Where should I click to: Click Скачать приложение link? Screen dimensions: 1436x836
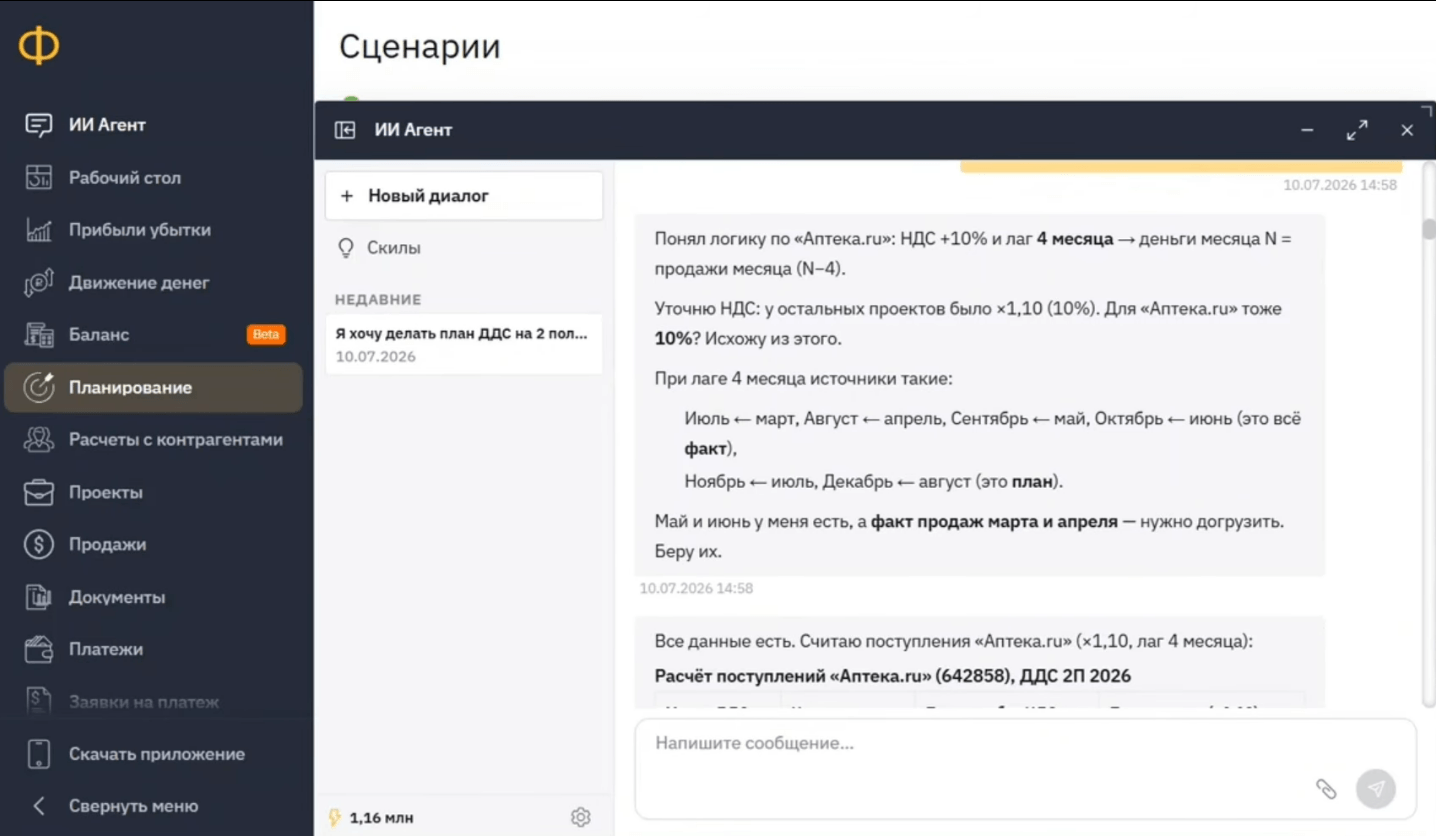point(157,754)
